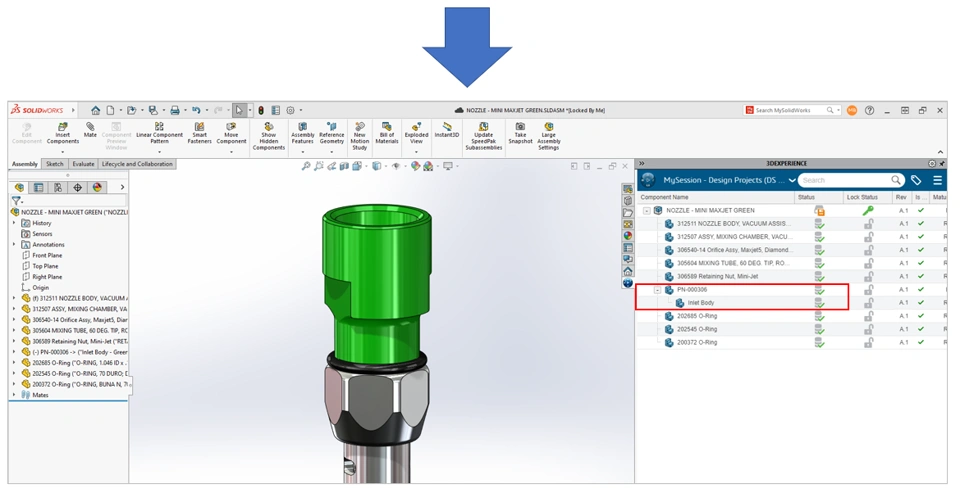The image size is (960, 493).
Task: Open the 3DEXPERIENCE hamburger menu
Action: coord(937,180)
